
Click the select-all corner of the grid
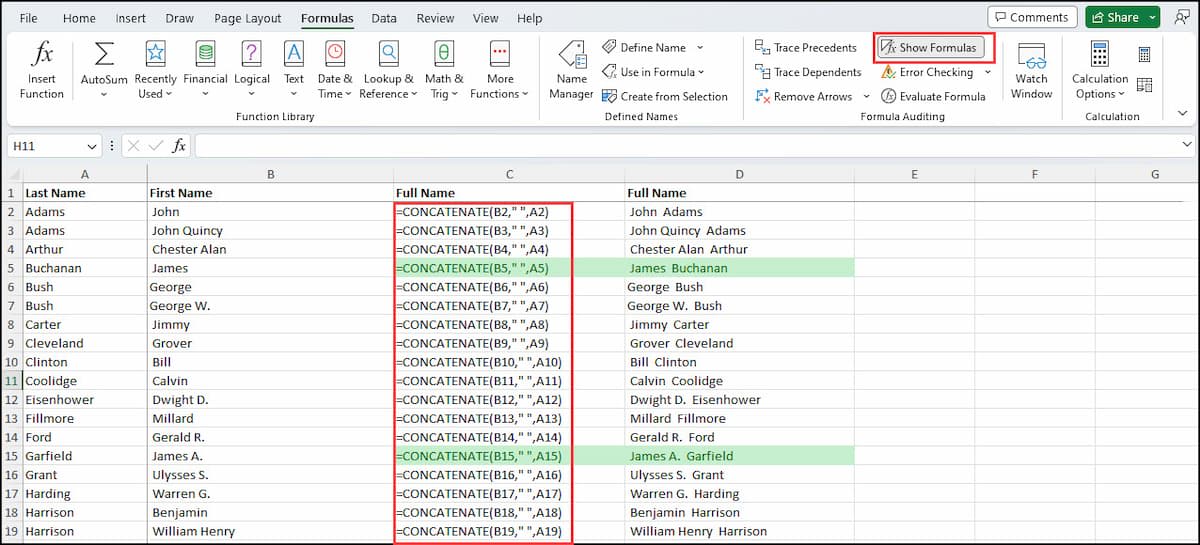11,174
